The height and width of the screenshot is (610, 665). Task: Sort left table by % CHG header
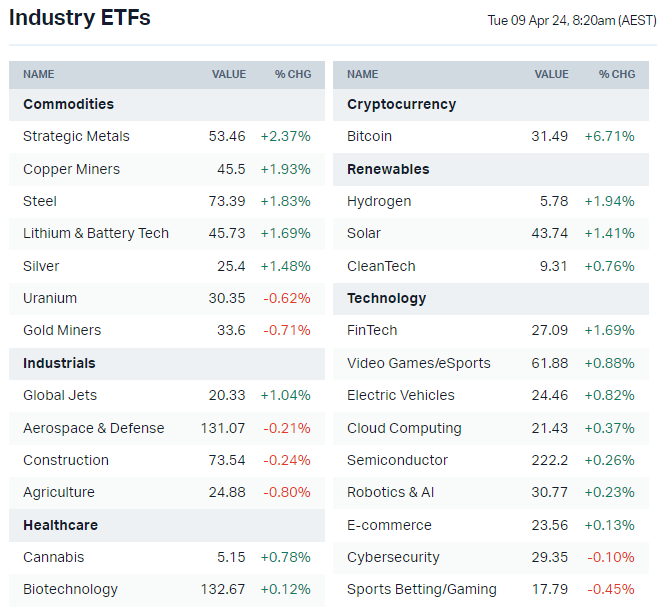tap(293, 74)
